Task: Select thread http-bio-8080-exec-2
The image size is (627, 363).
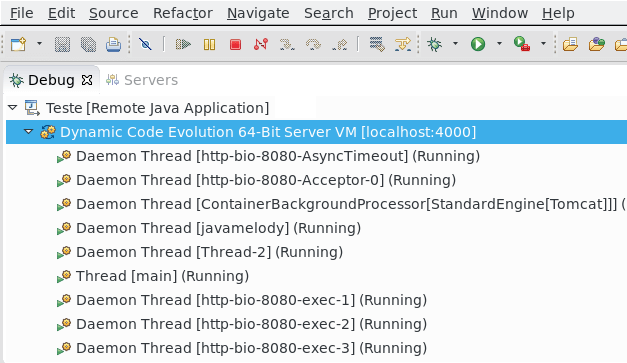Action: (252, 324)
